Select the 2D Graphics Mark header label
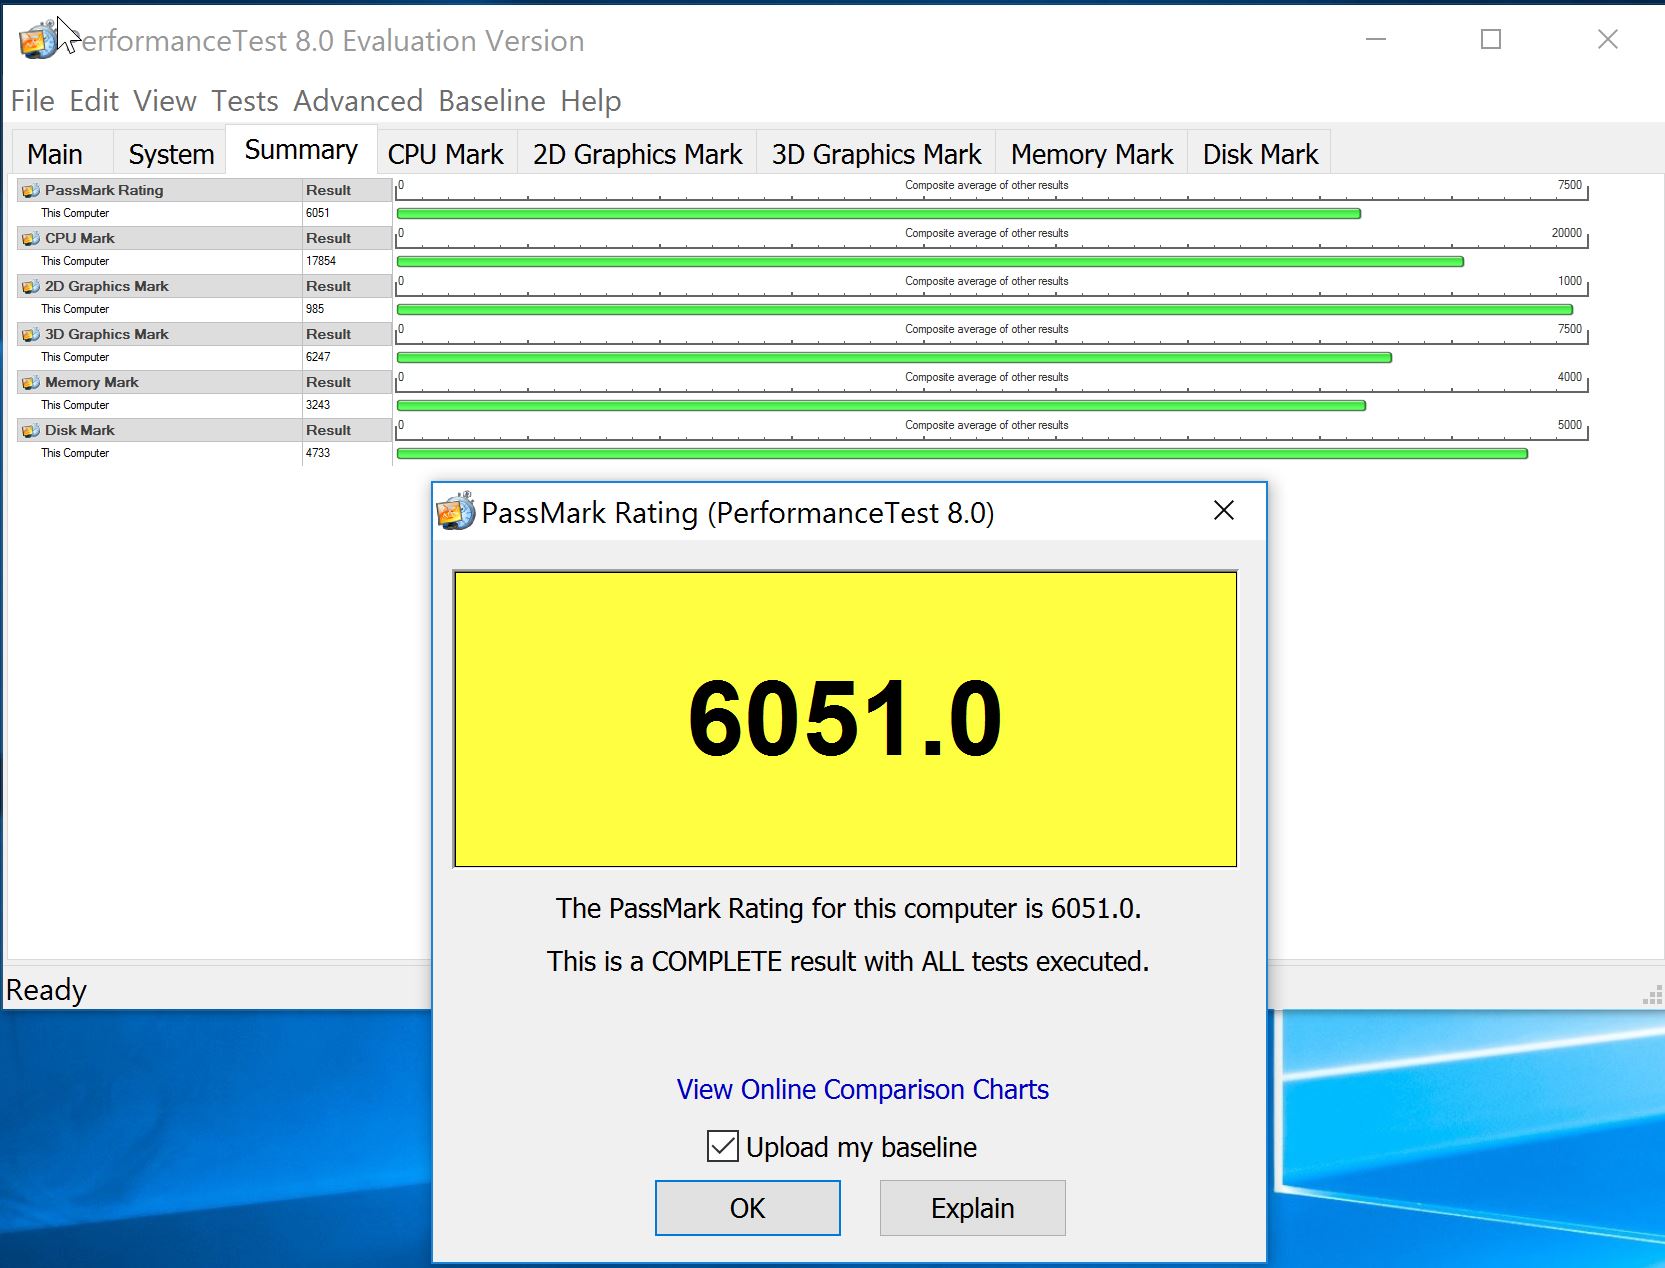 (x=106, y=286)
